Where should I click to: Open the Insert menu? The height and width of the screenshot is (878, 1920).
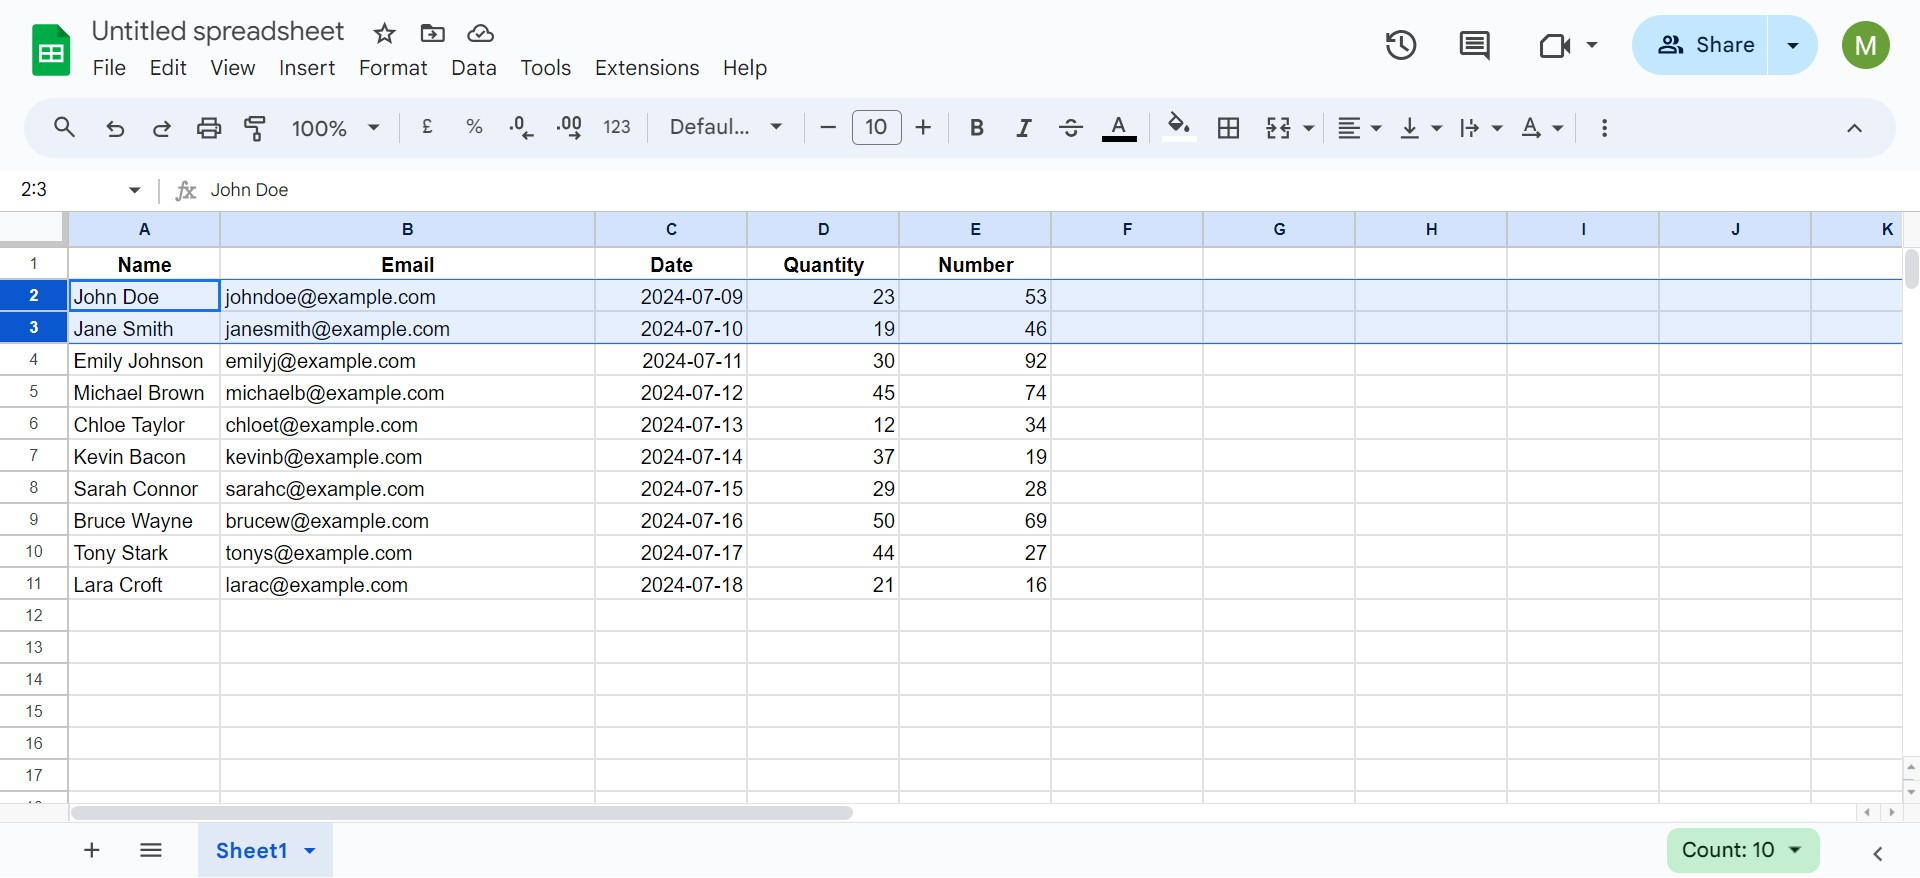click(x=307, y=68)
